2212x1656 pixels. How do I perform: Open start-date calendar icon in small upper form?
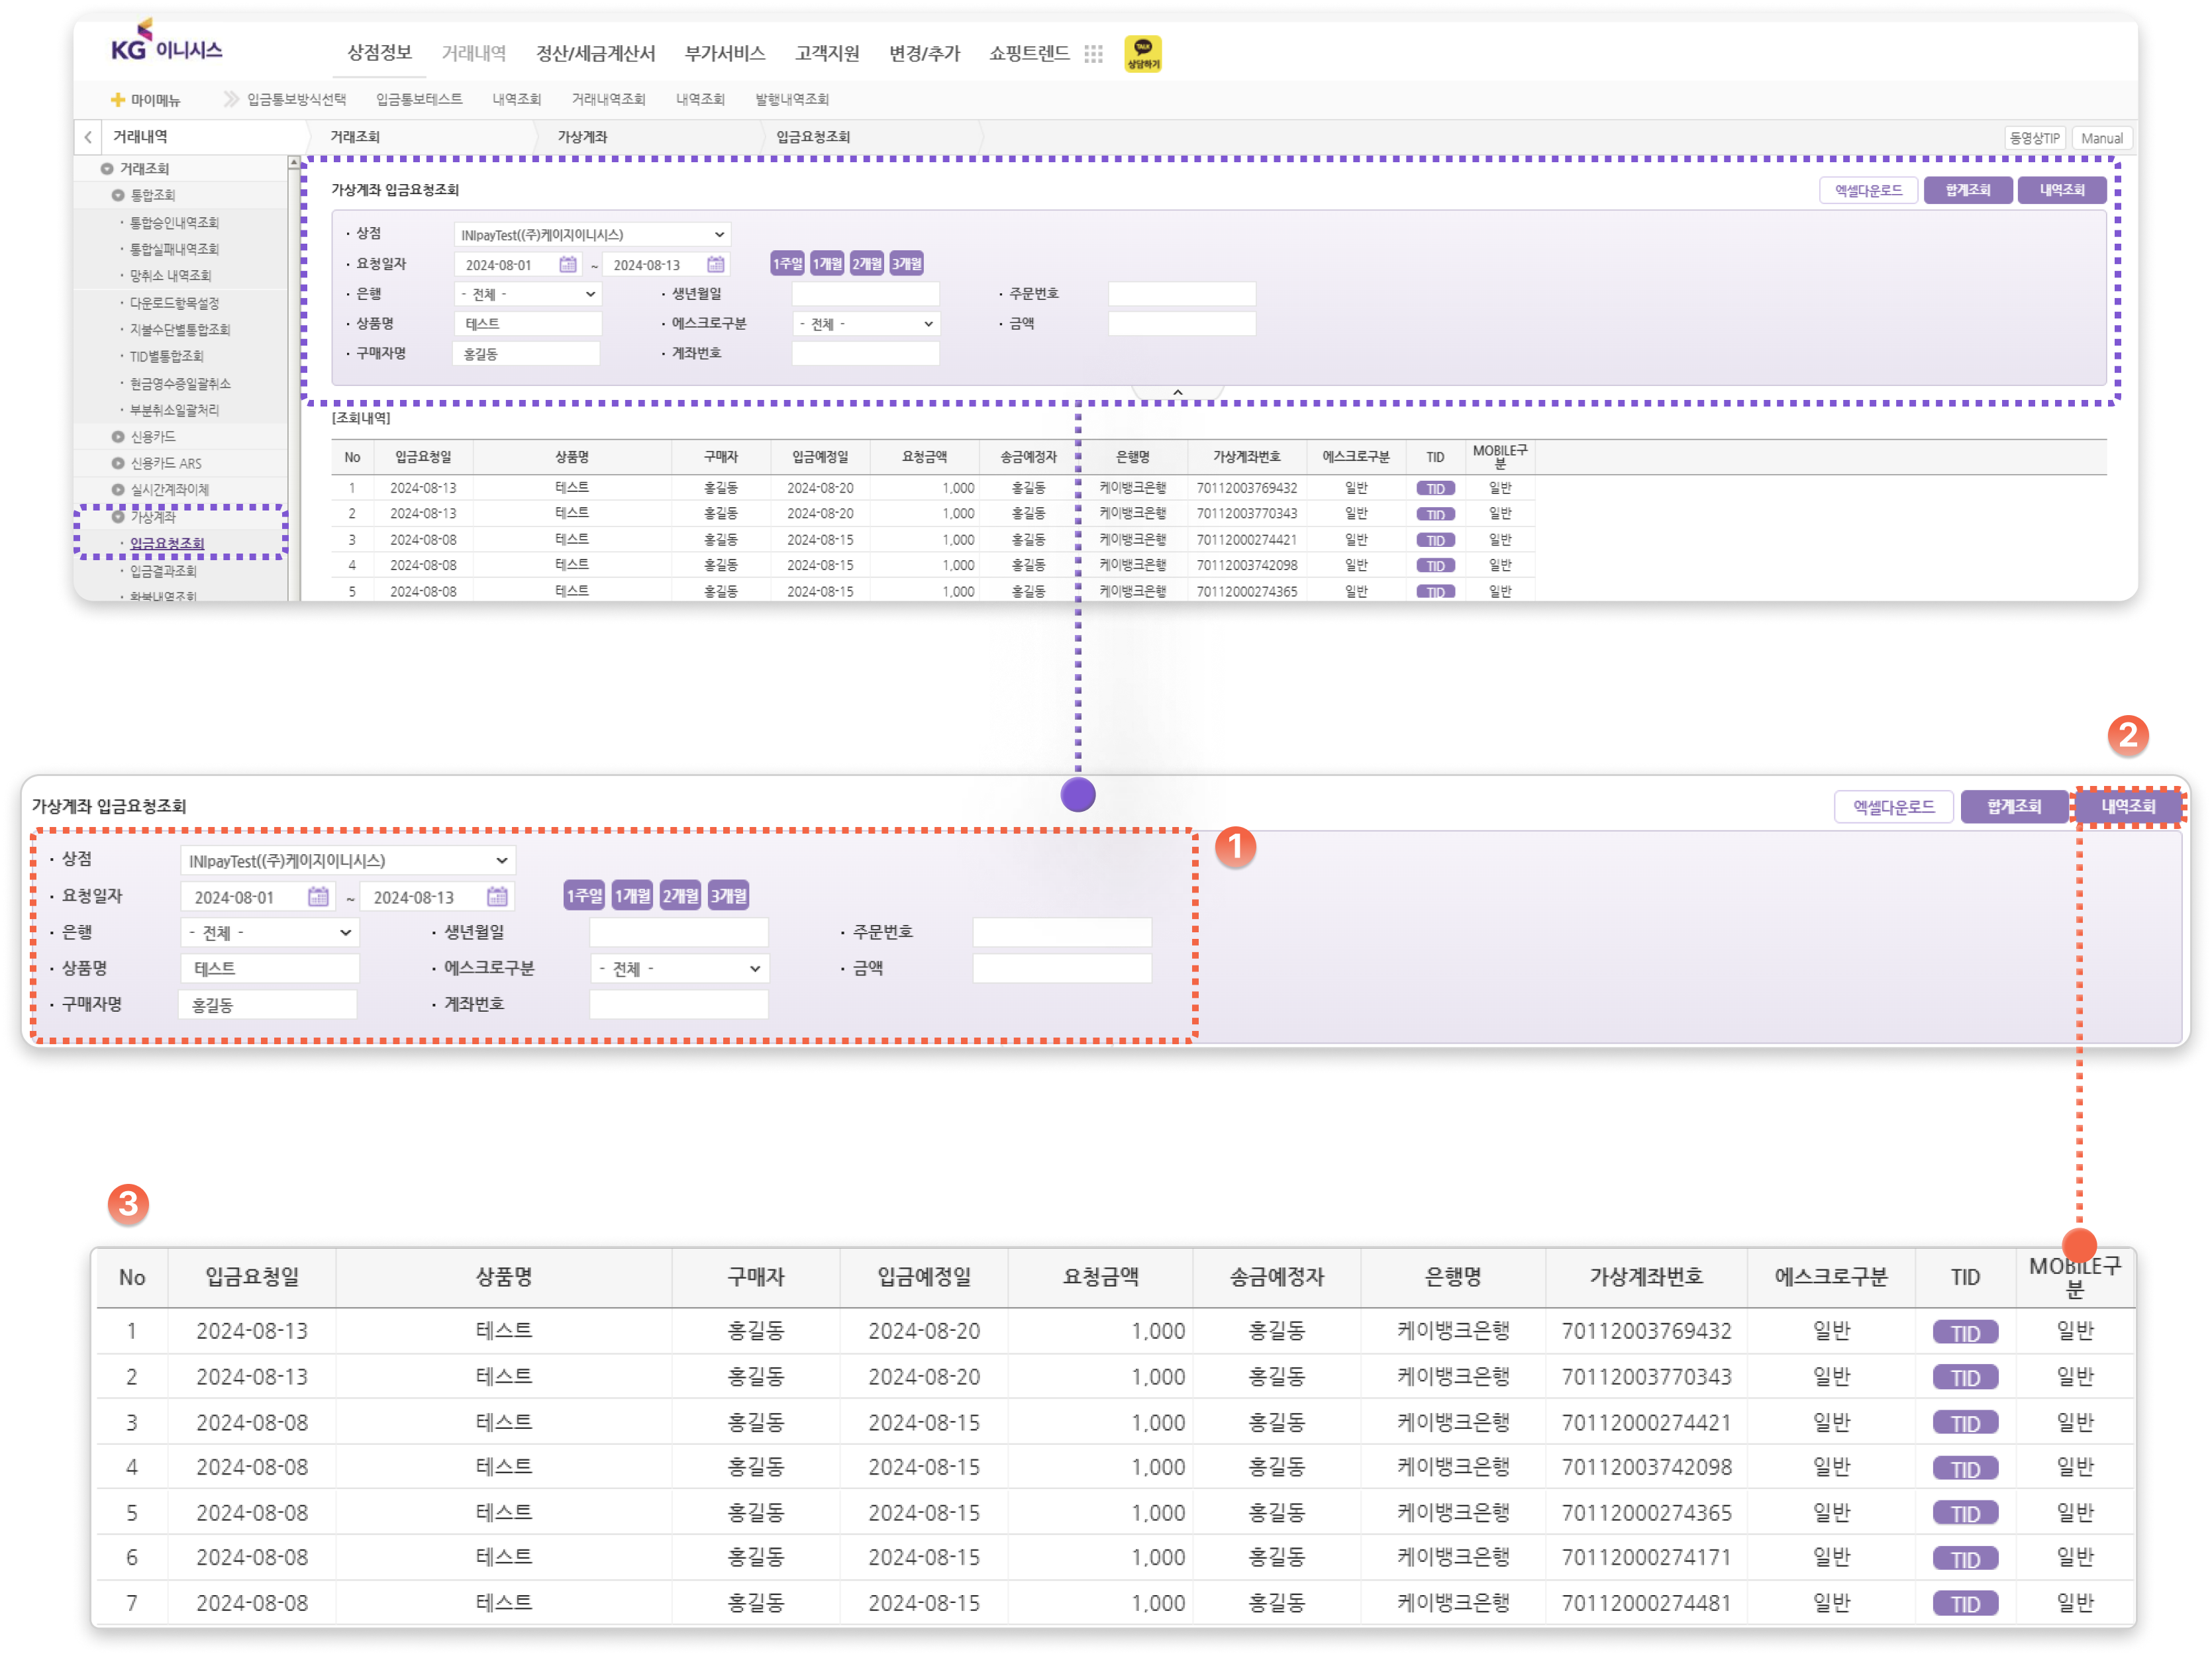568,264
